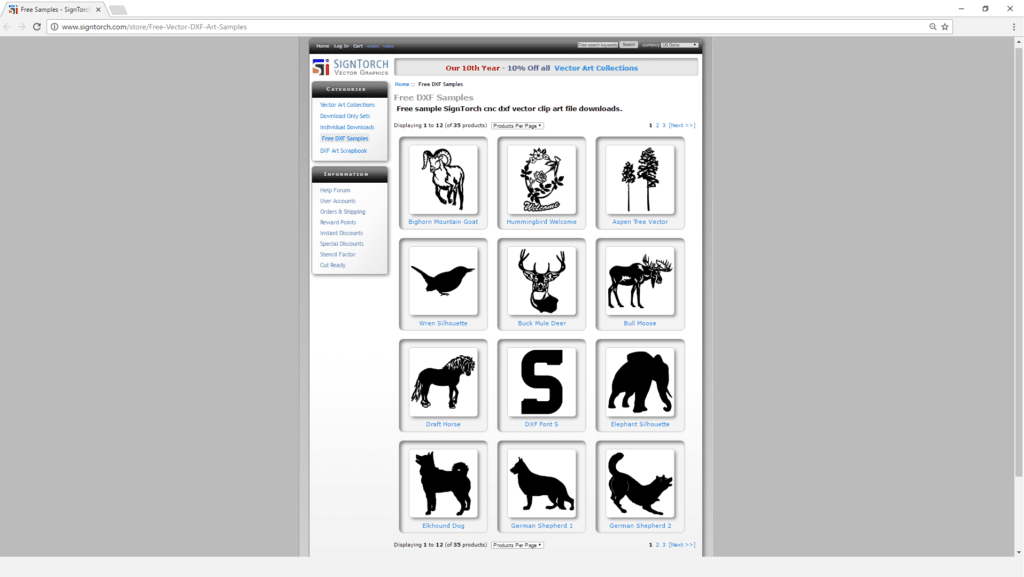Click the Log In link
1024x577 pixels.
tap(339, 44)
